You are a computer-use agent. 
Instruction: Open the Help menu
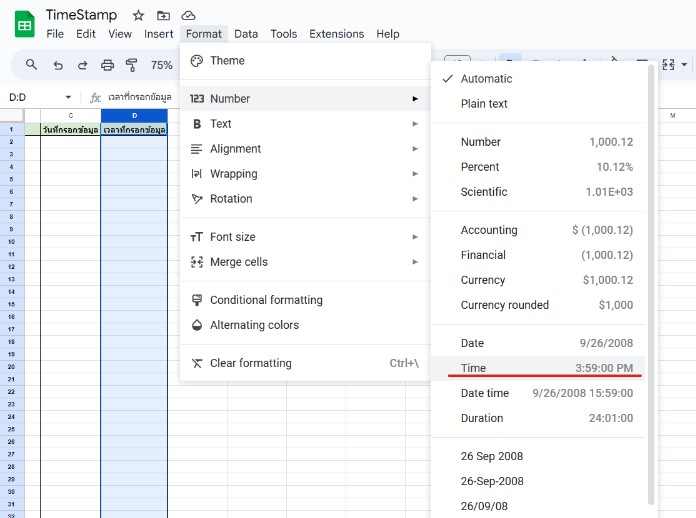388,34
